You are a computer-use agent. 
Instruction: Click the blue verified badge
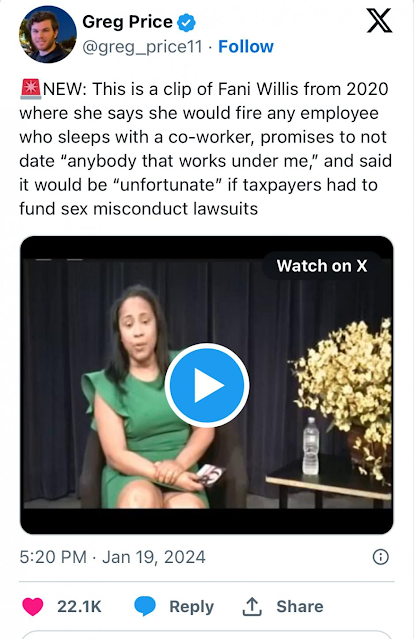186,22
